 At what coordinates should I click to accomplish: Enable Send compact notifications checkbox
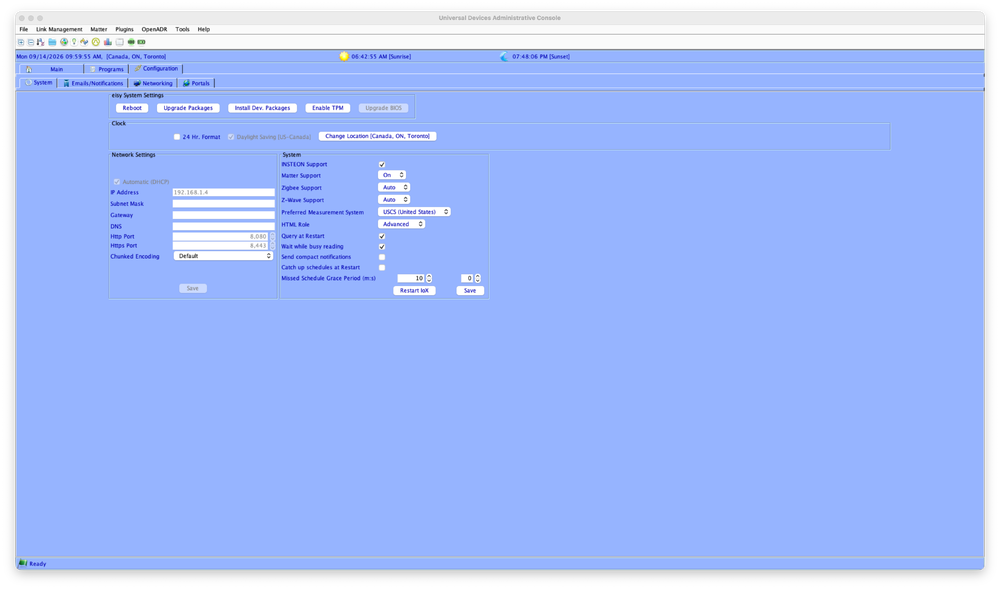point(382,257)
